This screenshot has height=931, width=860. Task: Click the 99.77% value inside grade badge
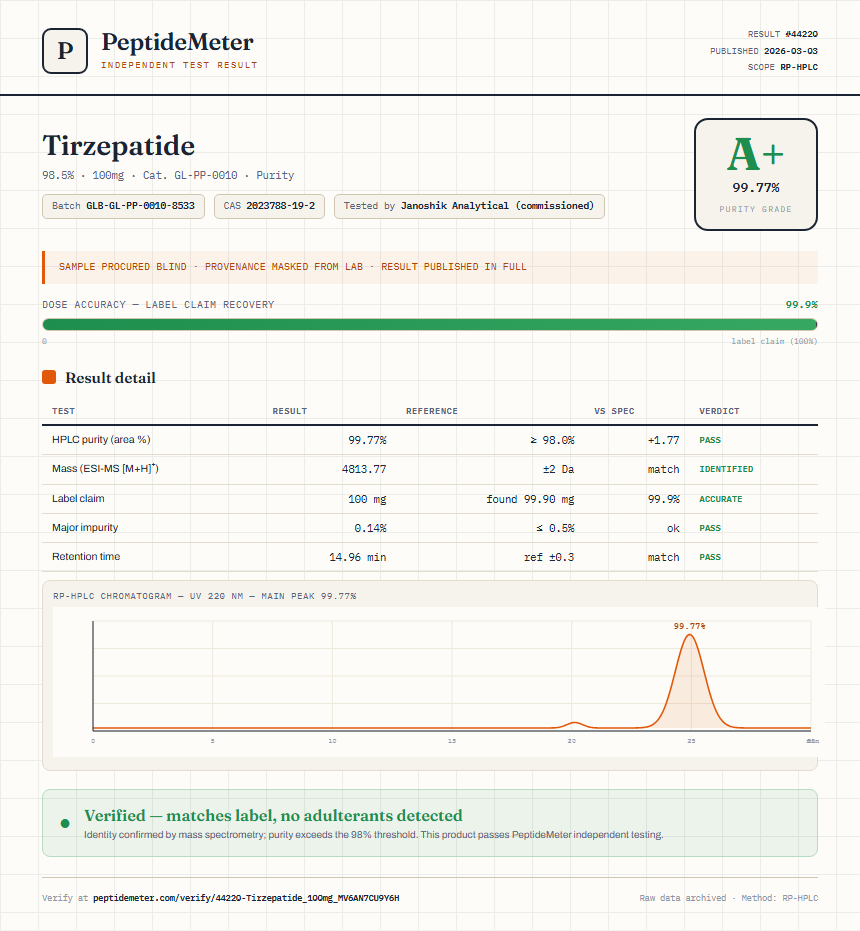[755, 188]
